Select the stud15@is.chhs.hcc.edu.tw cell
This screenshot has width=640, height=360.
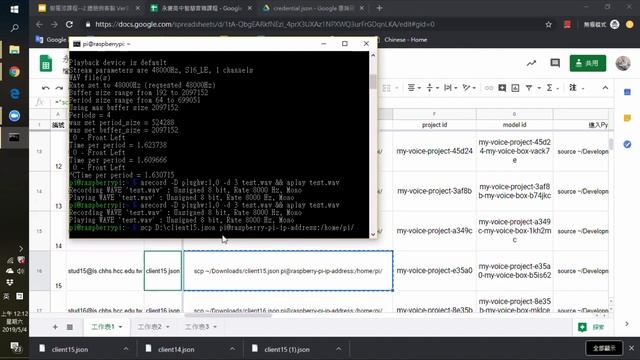click(105, 271)
